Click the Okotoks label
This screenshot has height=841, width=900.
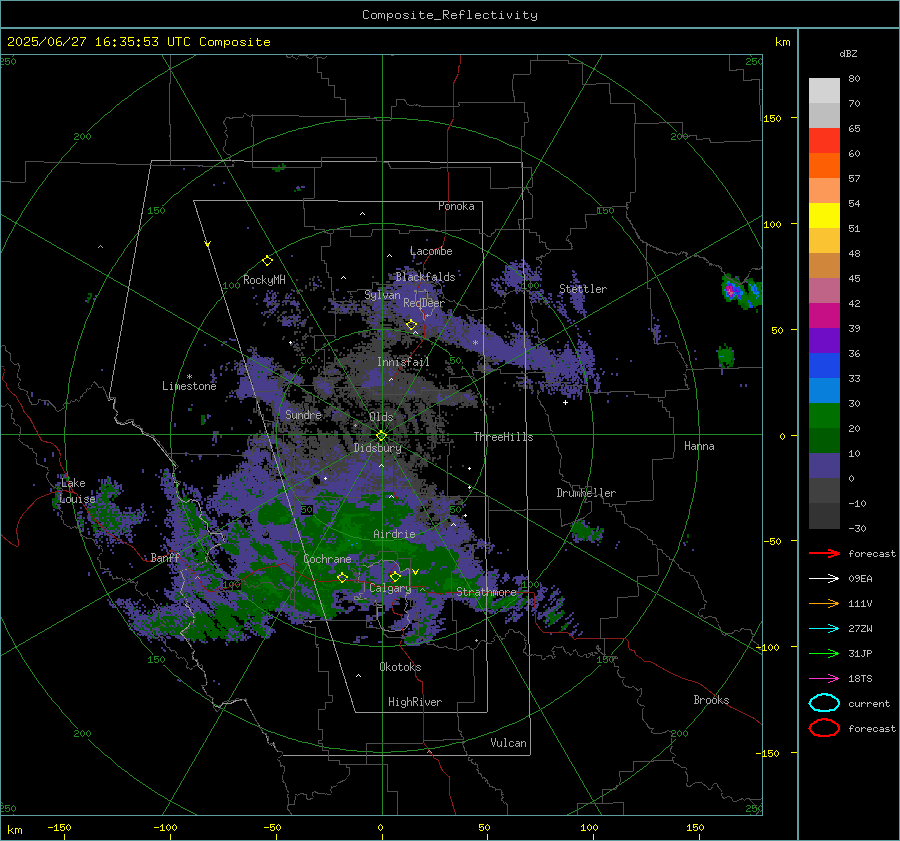[x=400, y=667]
